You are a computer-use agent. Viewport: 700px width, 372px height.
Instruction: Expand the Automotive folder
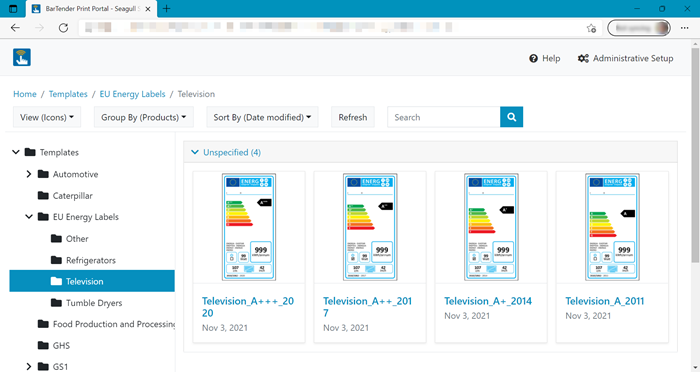tap(29, 174)
